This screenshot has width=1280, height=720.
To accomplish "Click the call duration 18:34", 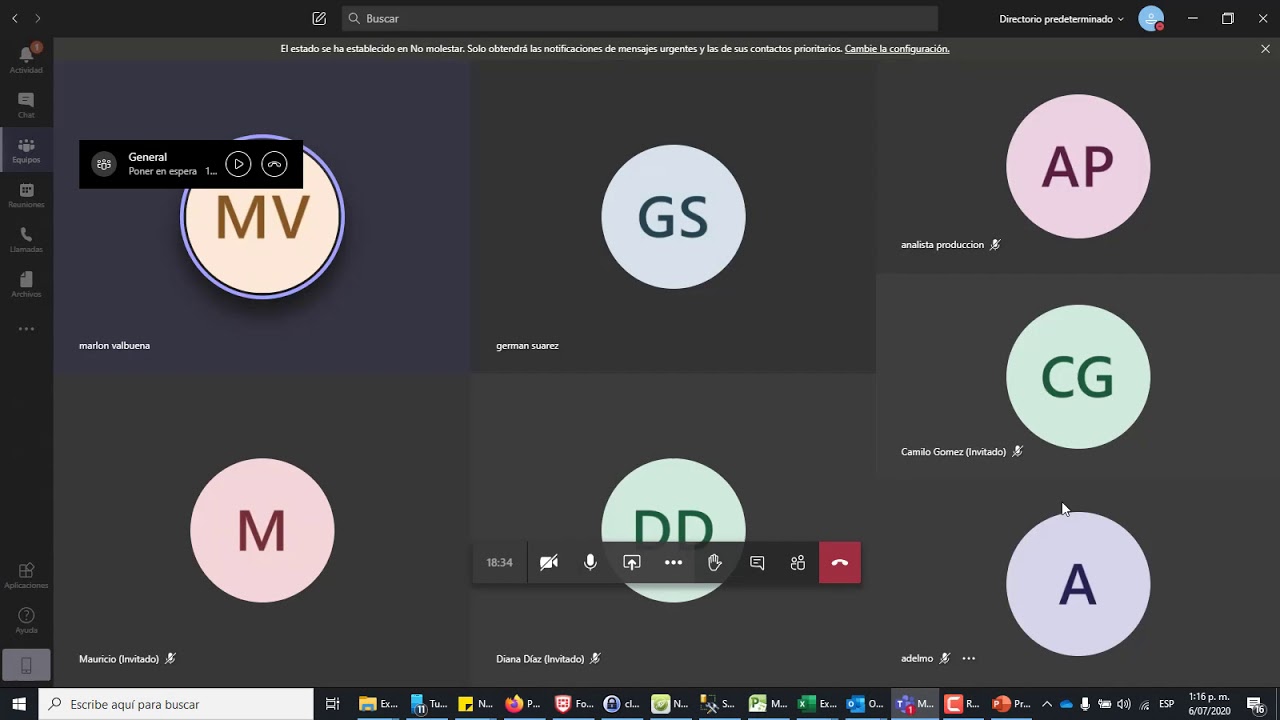I will point(499,562).
